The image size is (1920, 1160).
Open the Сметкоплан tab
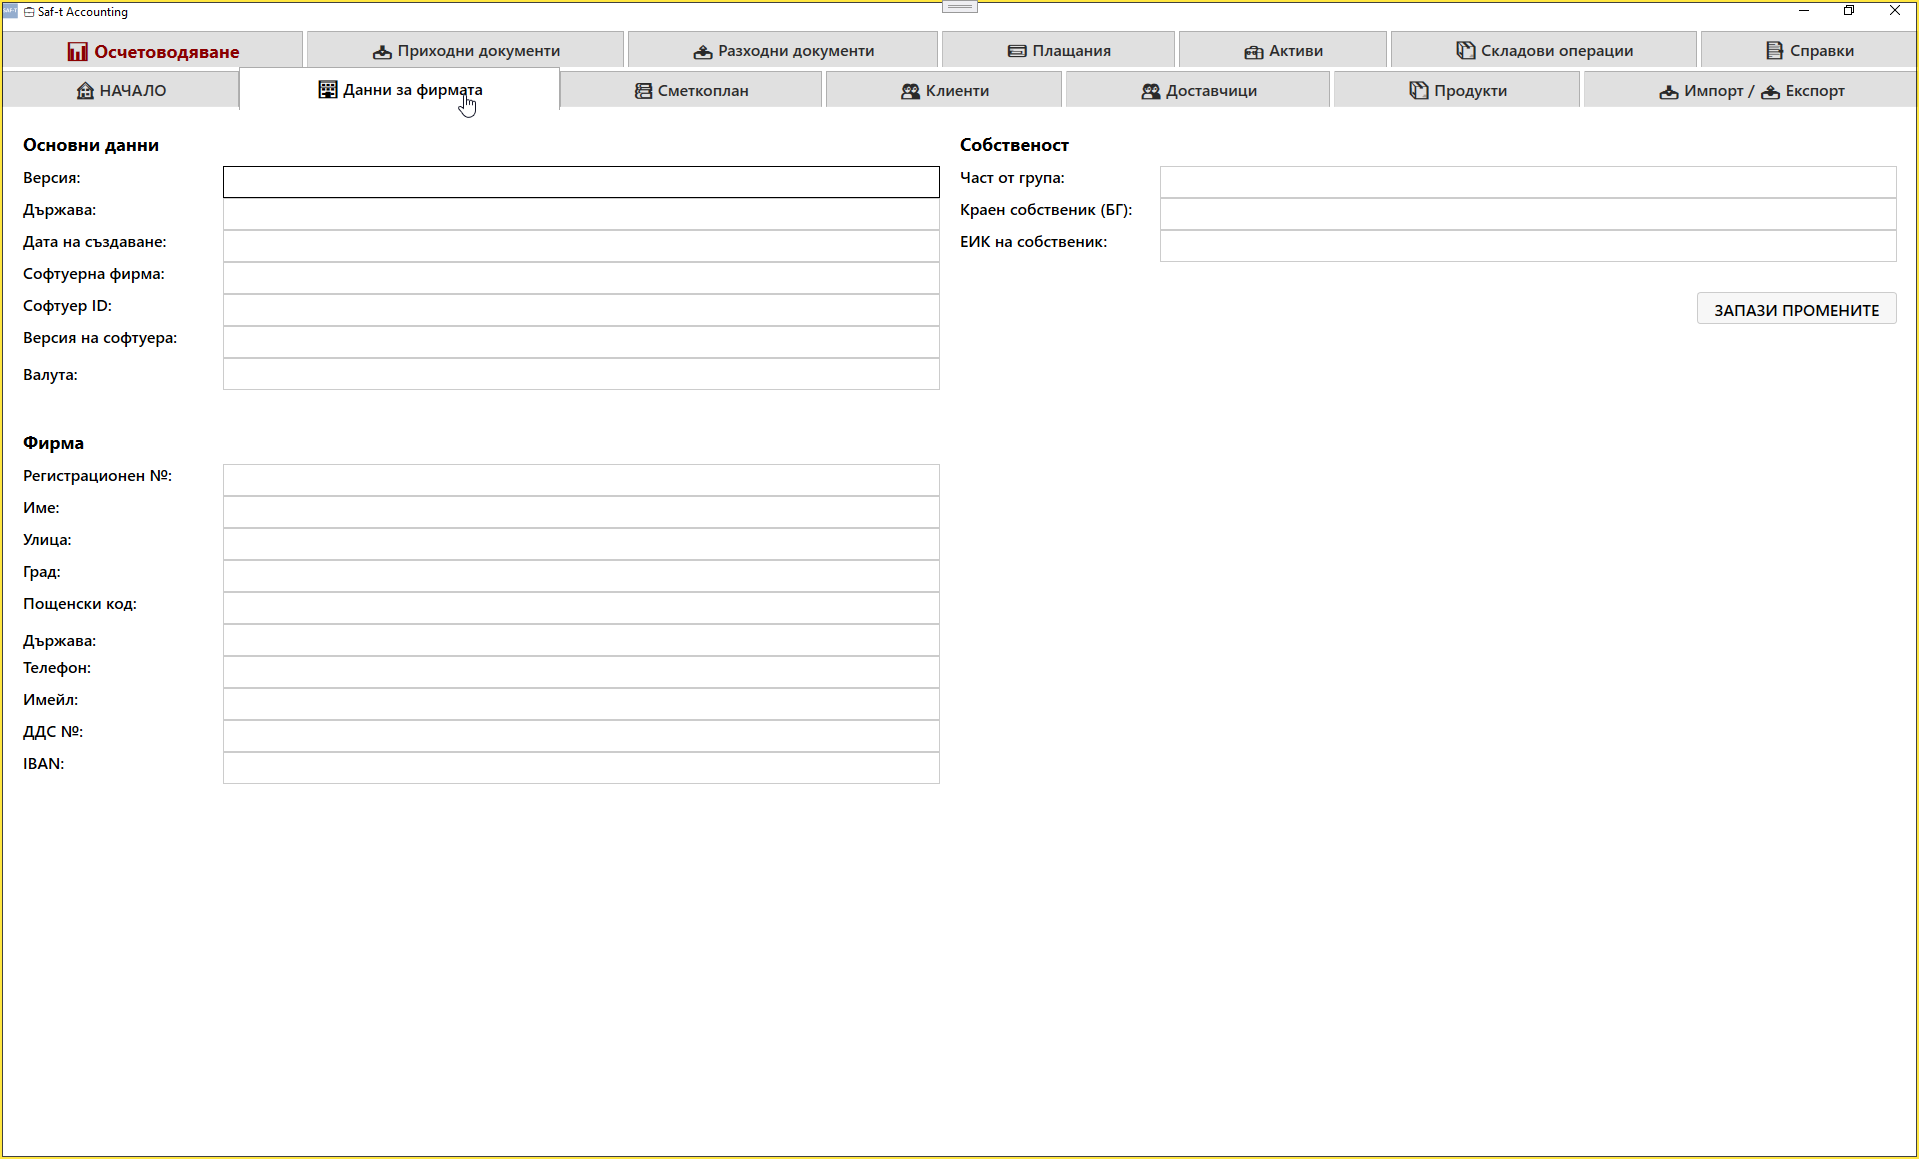pyautogui.click(x=691, y=90)
